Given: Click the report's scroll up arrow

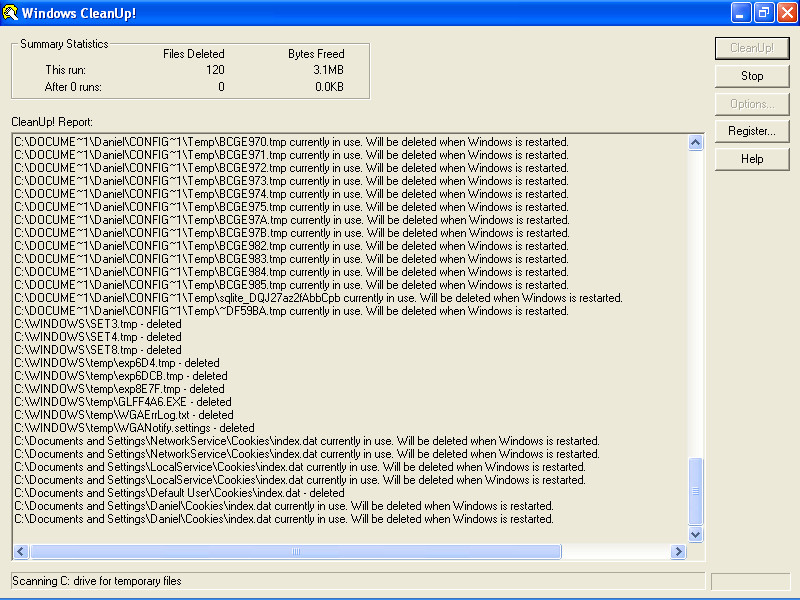Looking at the screenshot, I should (x=695, y=142).
